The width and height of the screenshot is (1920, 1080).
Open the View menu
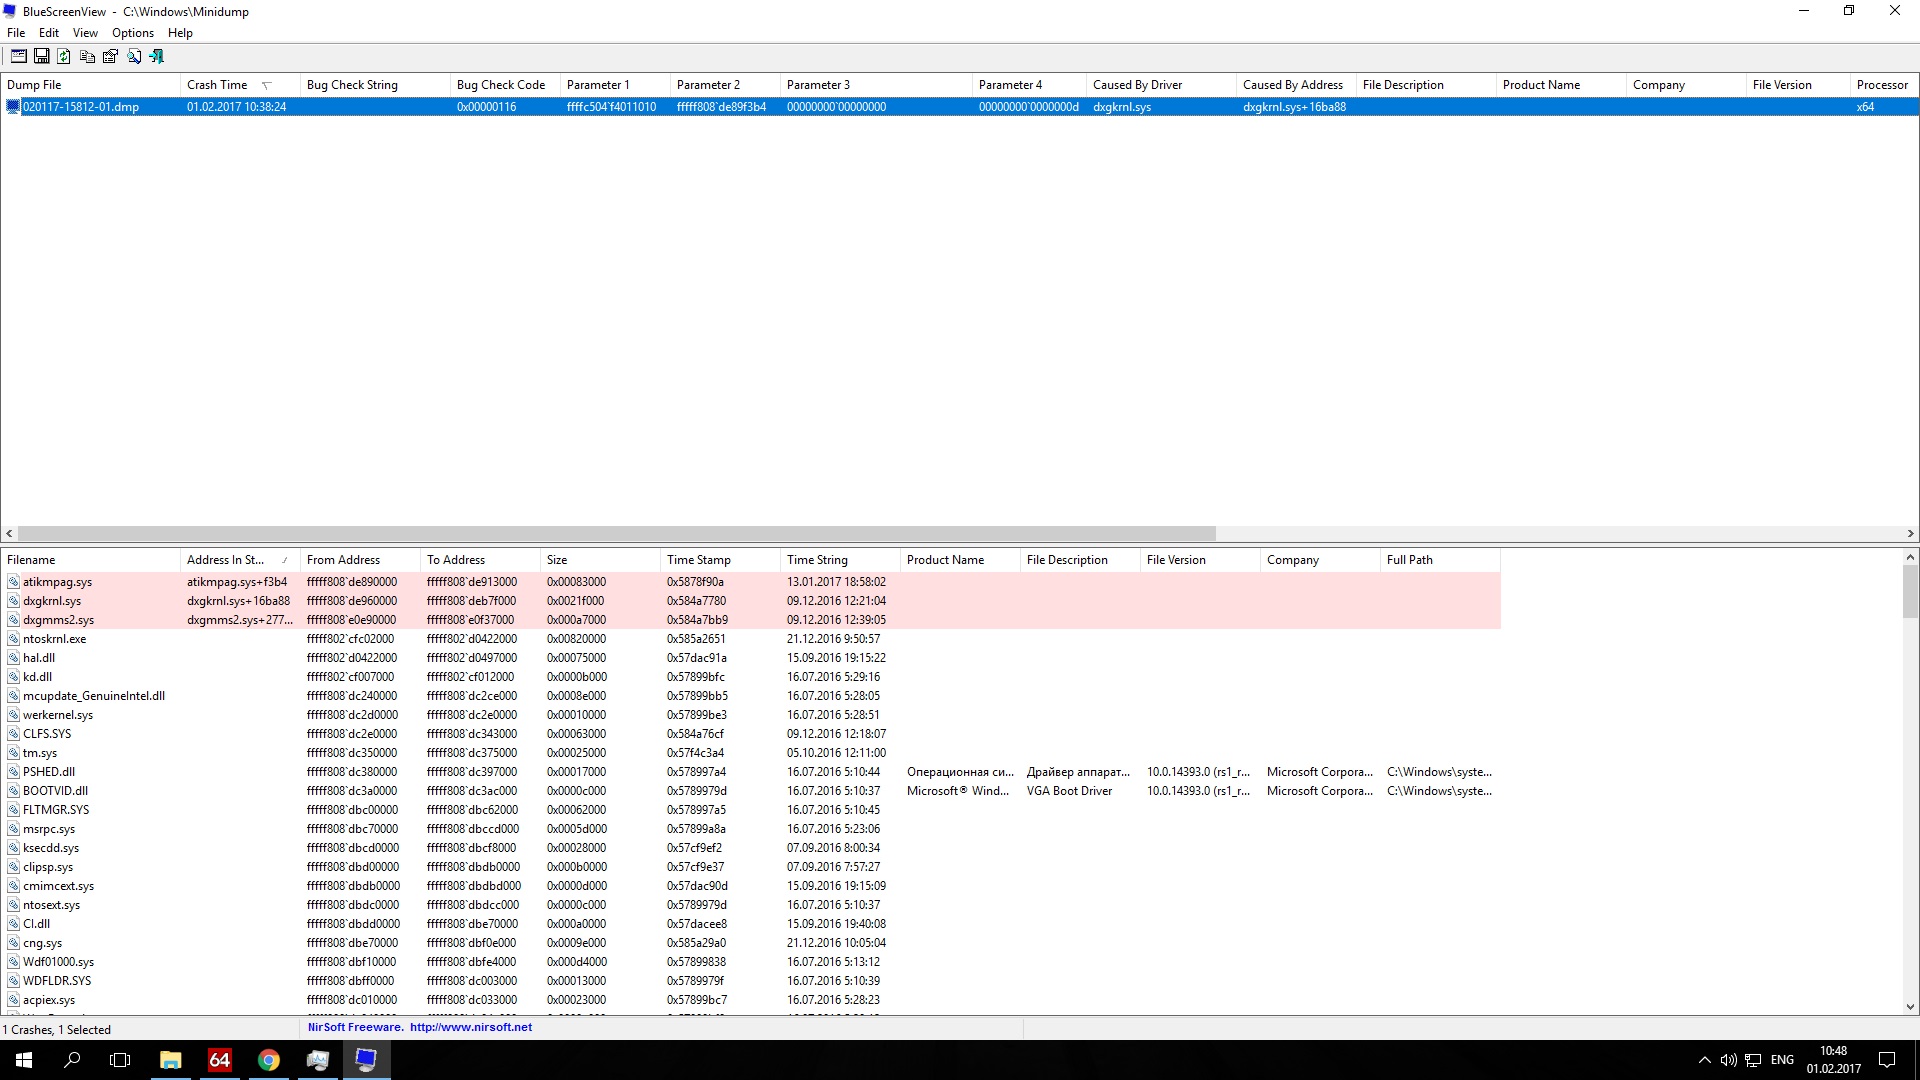pos(85,33)
